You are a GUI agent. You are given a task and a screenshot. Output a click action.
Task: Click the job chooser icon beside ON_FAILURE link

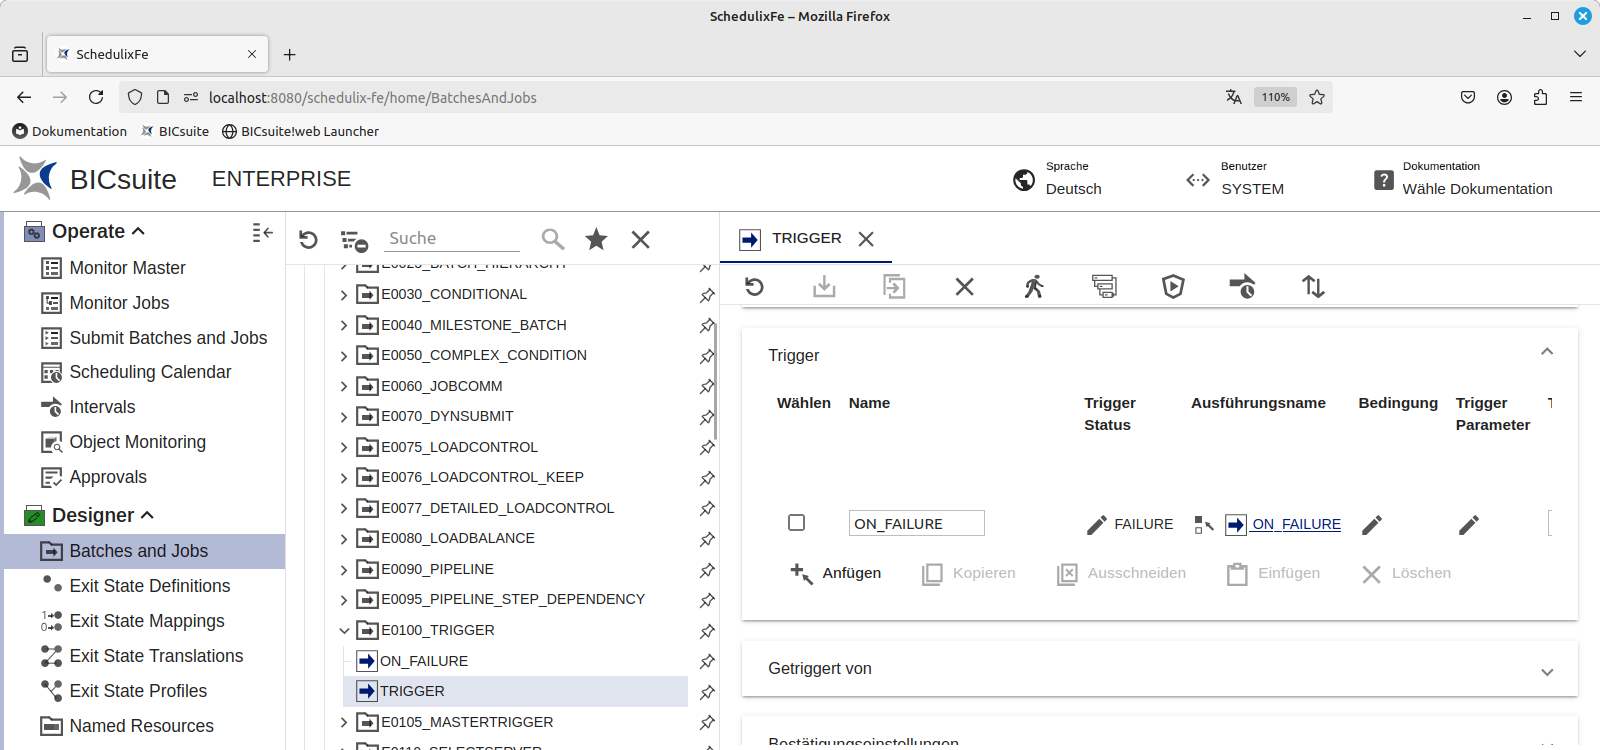(x=1204, y=525)
